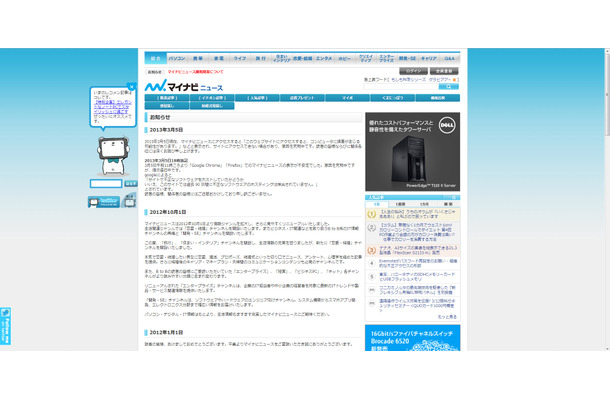The image size is (610, 400).
Task: Focus the site search input field
Action: (x=401, y=87)
